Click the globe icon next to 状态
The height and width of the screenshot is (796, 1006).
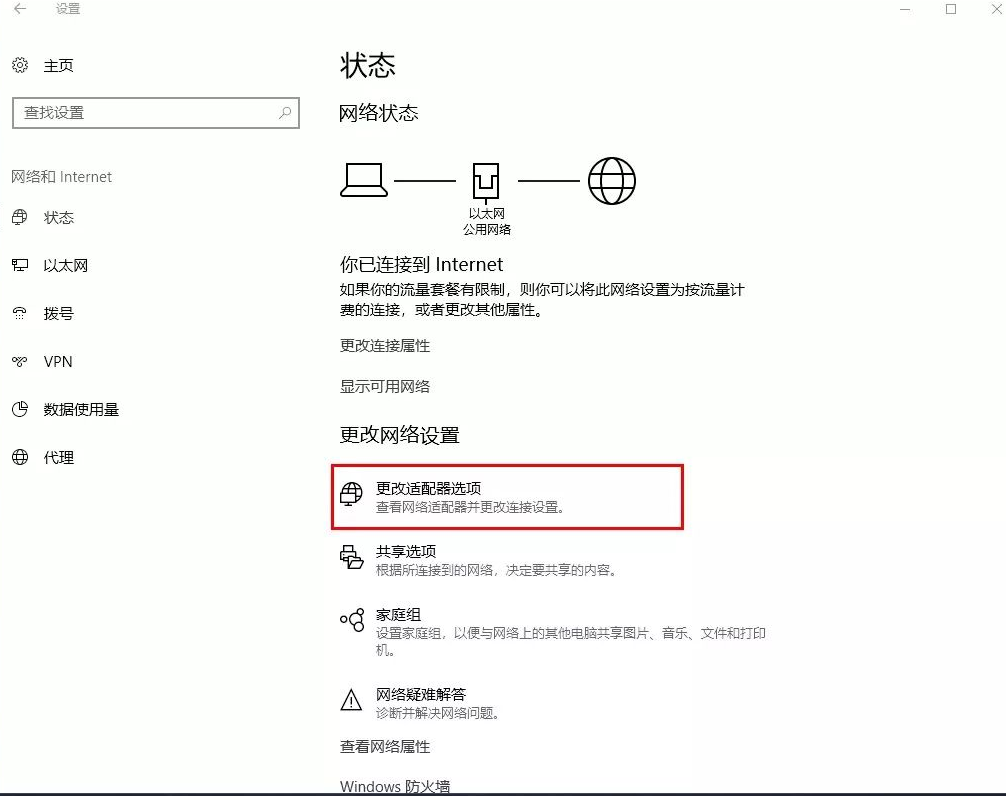coord(20,217)
